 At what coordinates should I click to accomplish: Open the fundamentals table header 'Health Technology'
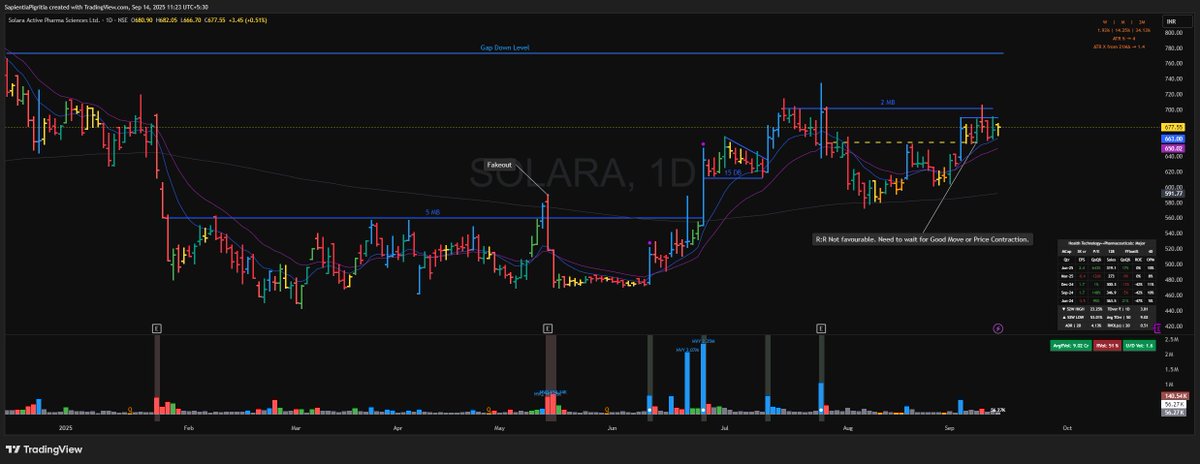tap(1107, 242)
